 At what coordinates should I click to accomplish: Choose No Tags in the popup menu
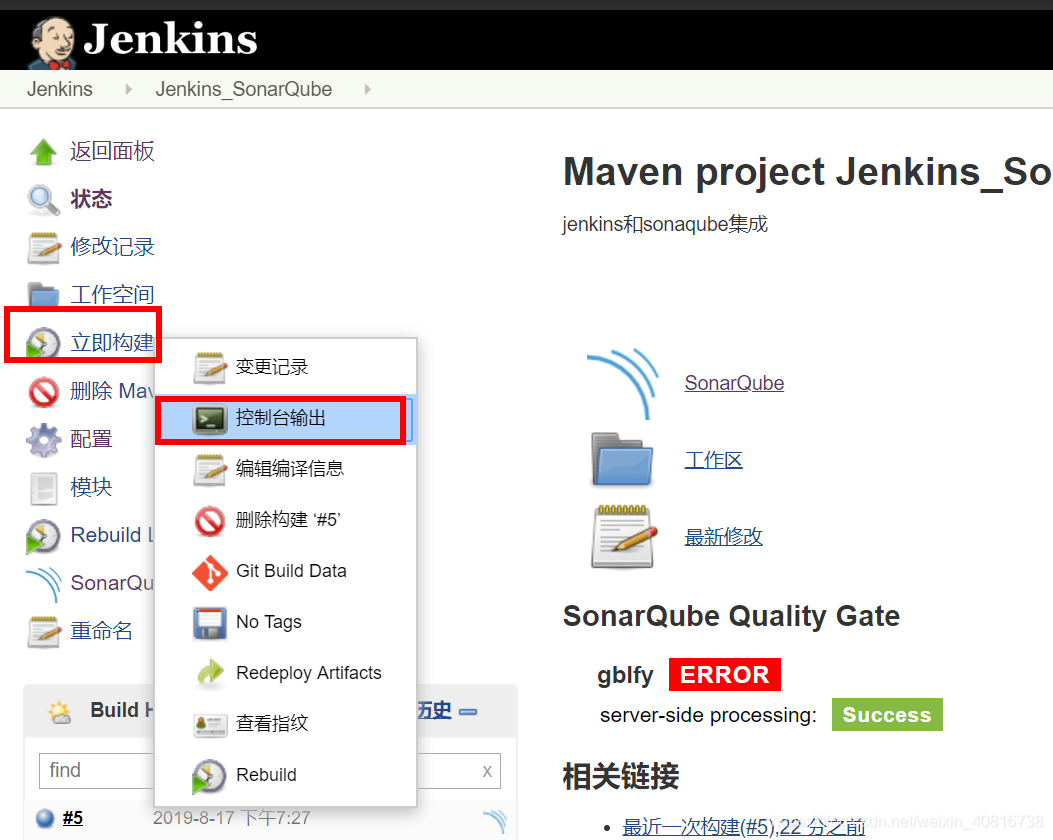269,622
